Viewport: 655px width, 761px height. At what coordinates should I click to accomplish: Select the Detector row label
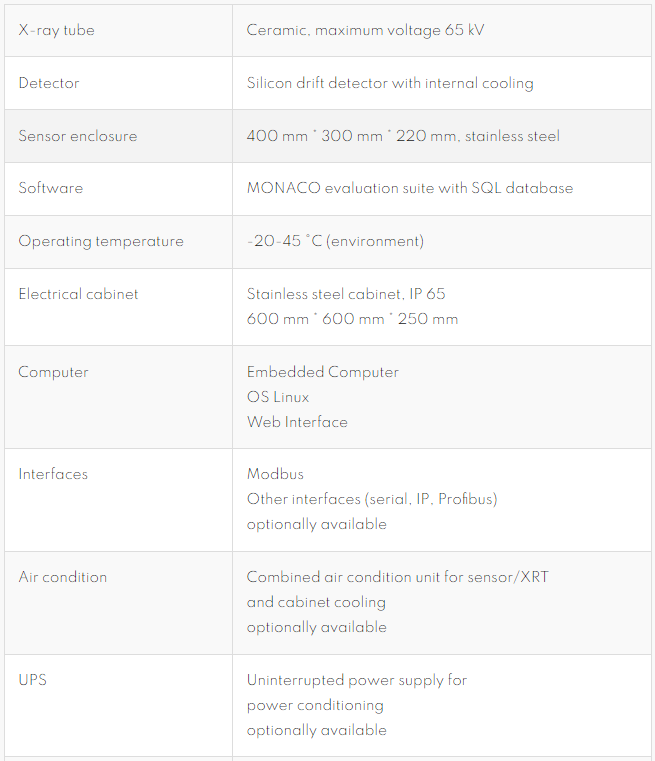49,83
